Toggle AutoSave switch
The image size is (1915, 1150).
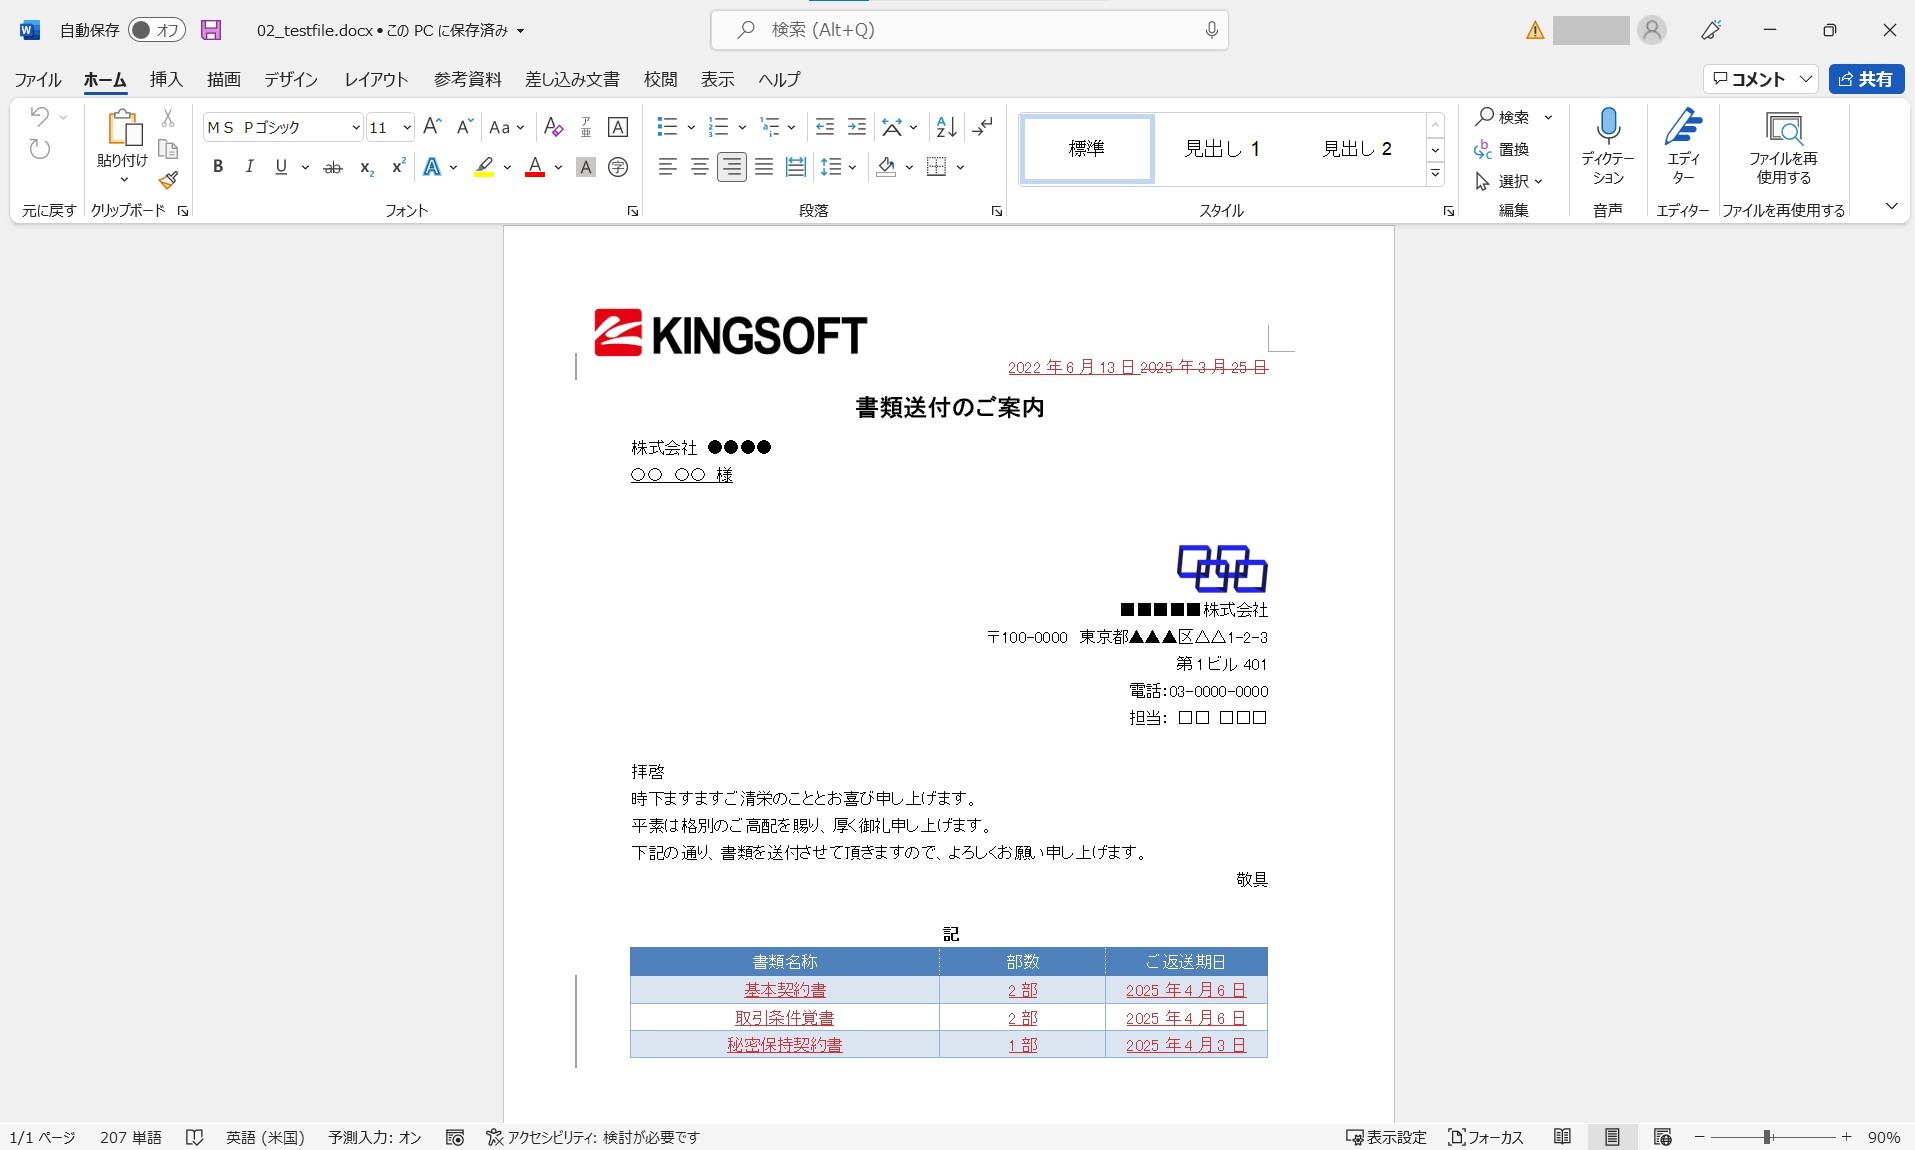point(157,30)
